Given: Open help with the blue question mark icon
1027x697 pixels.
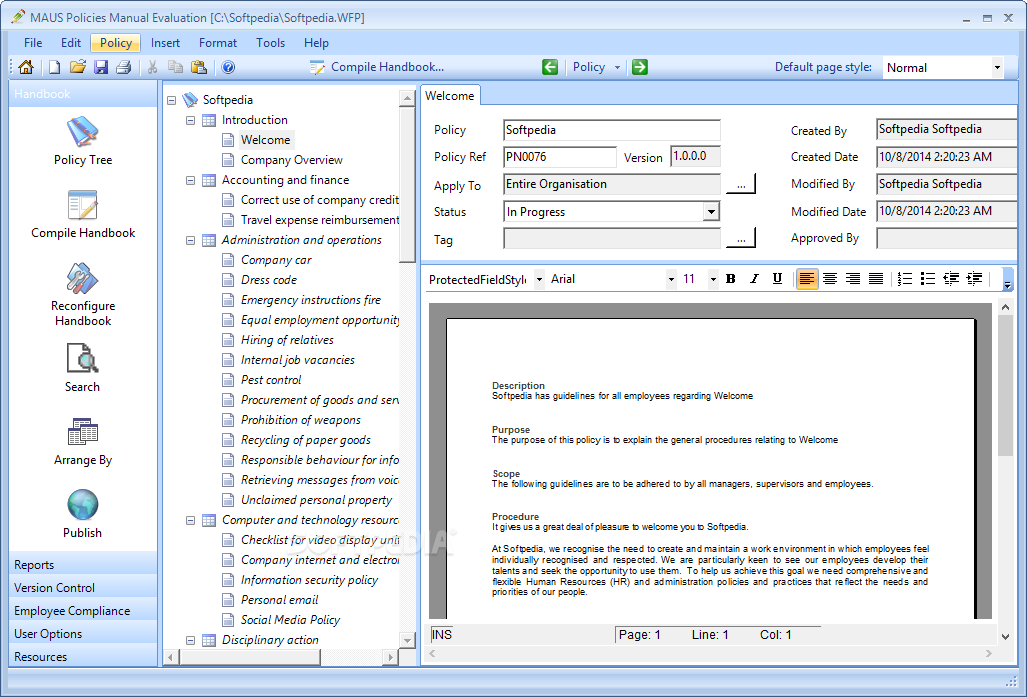Looking at the screenshot, I should [228, 67].
